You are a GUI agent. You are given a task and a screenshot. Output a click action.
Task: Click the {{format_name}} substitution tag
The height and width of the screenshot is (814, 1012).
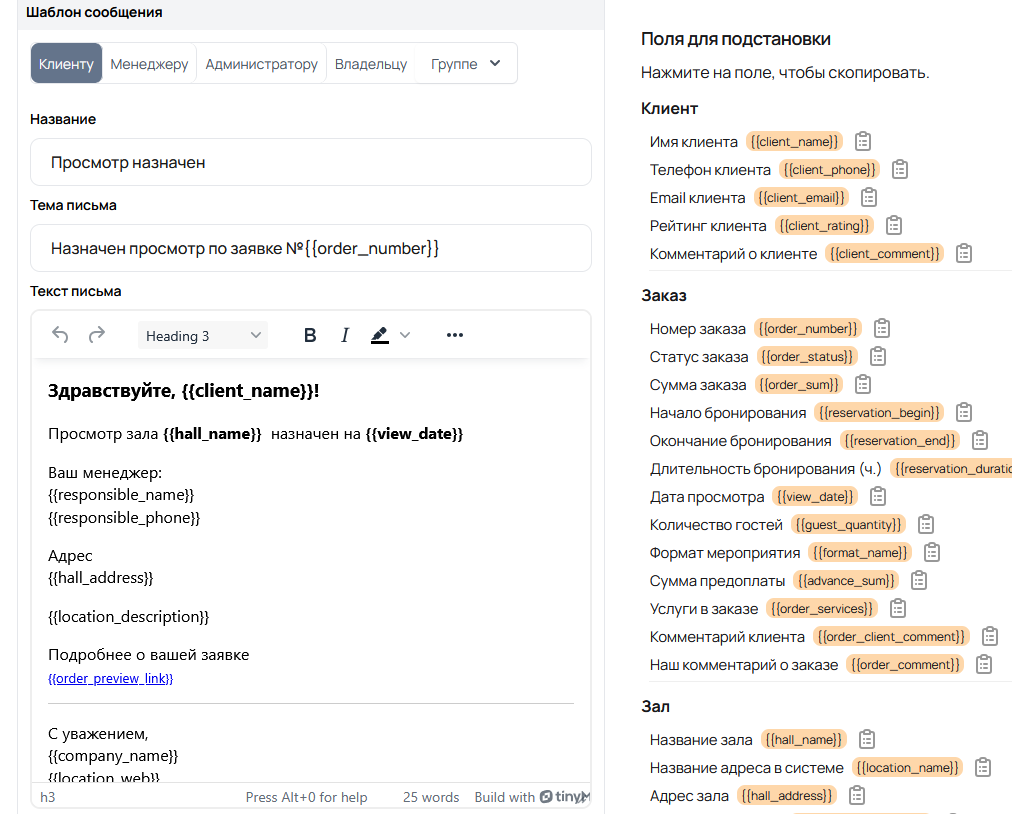pos(860,553)
